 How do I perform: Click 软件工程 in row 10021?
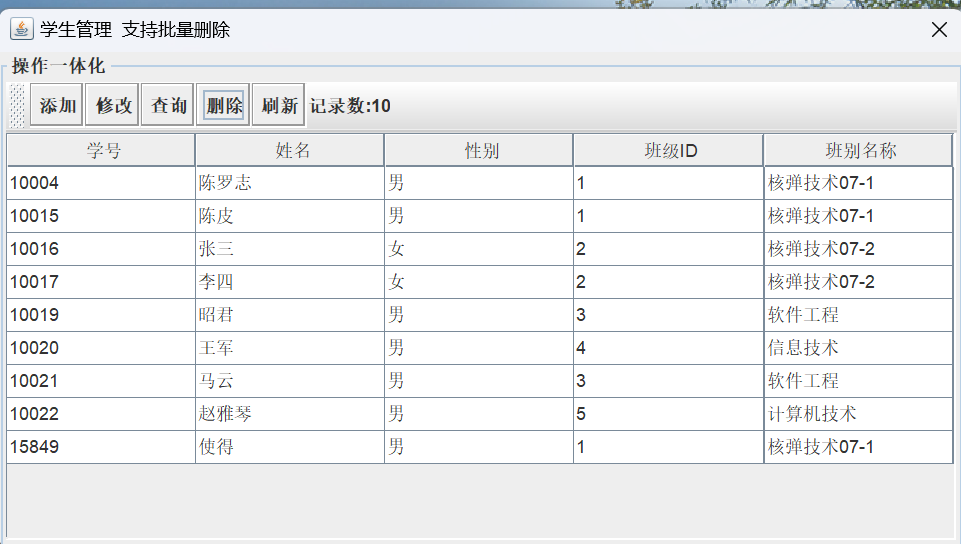click(x=859, y=382)
